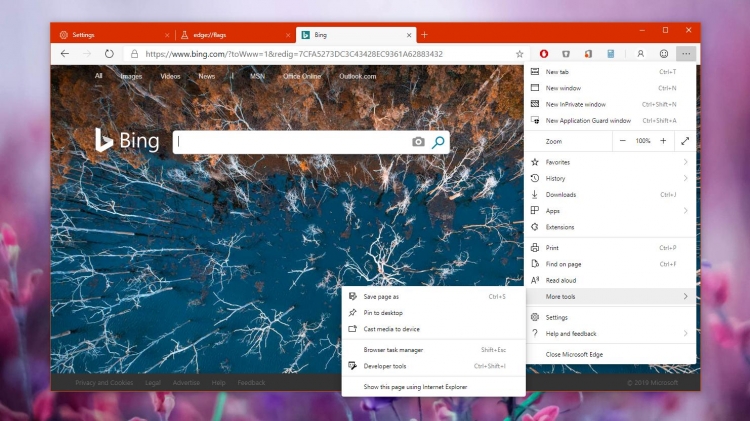Click the three-dot settings and more button

tap(686, 54)
